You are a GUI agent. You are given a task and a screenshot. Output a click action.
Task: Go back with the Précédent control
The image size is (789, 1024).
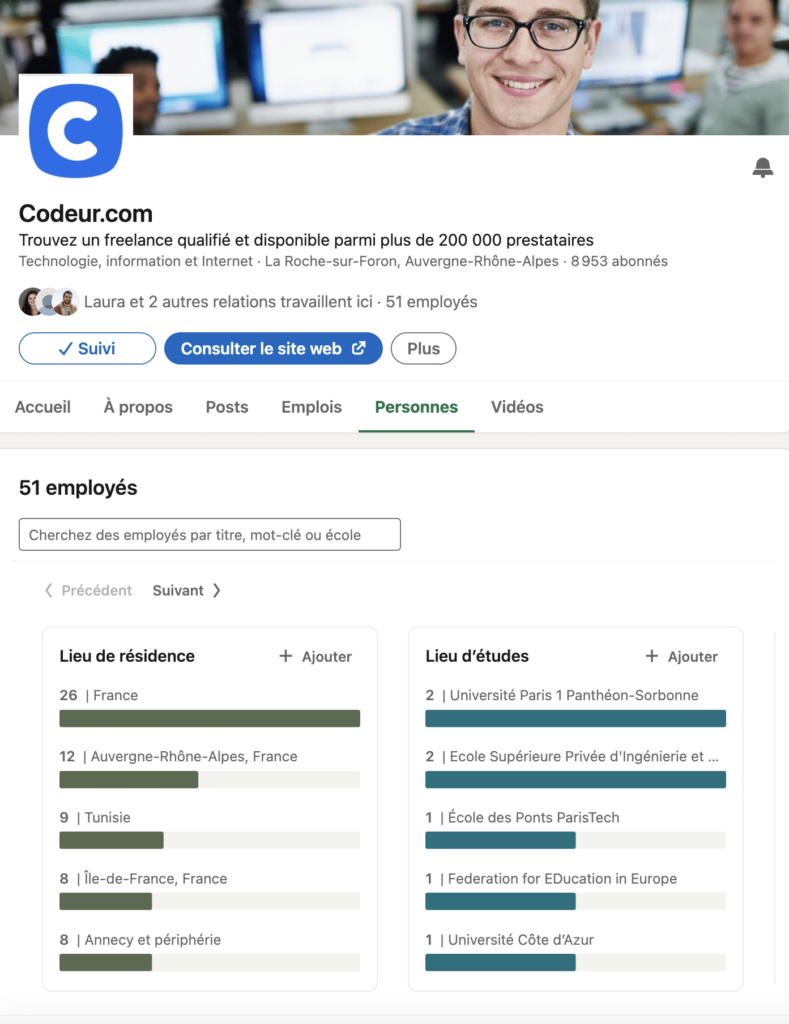click(x=88, y=590)
